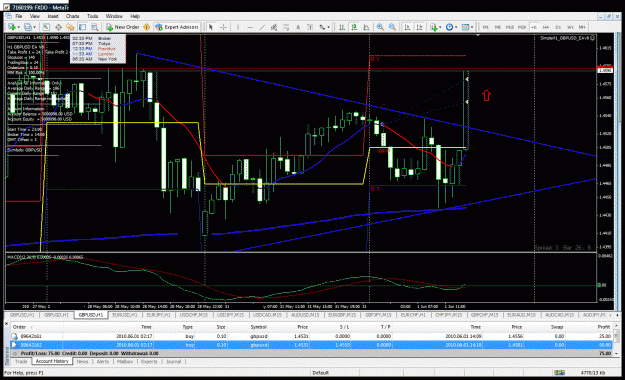Toggle Auto Scroll chart icon
The height and width of the screenshot is (380, 625).
[x=407, y=27]
